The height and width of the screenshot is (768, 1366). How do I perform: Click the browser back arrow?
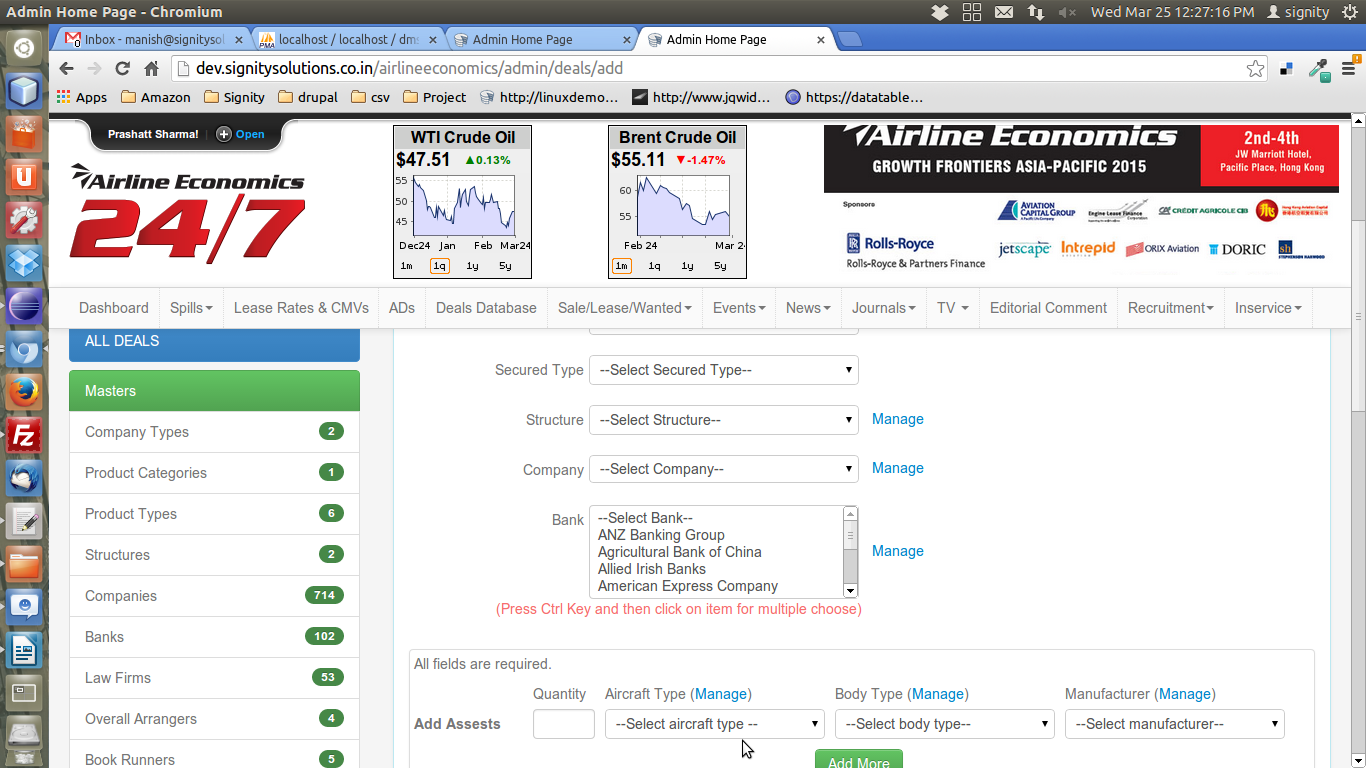[66, 69]
